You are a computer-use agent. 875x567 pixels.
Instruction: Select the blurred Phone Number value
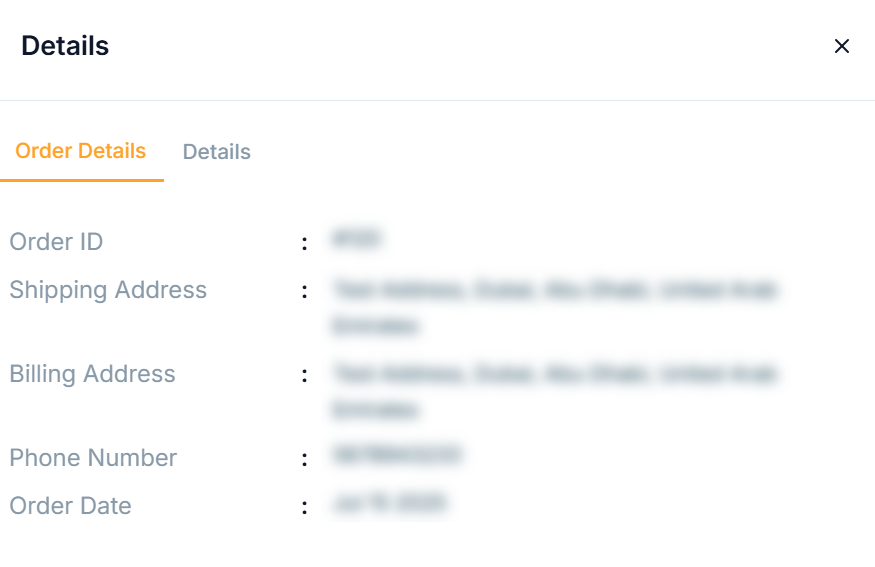pos(396,456)
